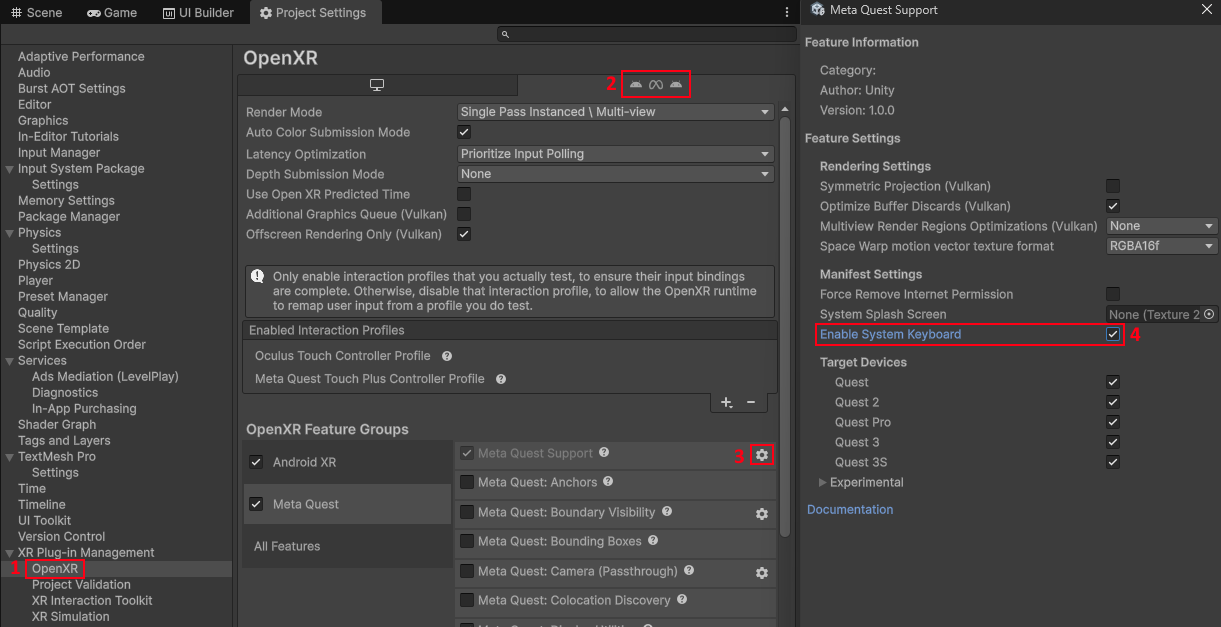Screen dimensions: 1221x627
Task: Toggle Enable System Keyboard checkbox
Action: 1113,334
